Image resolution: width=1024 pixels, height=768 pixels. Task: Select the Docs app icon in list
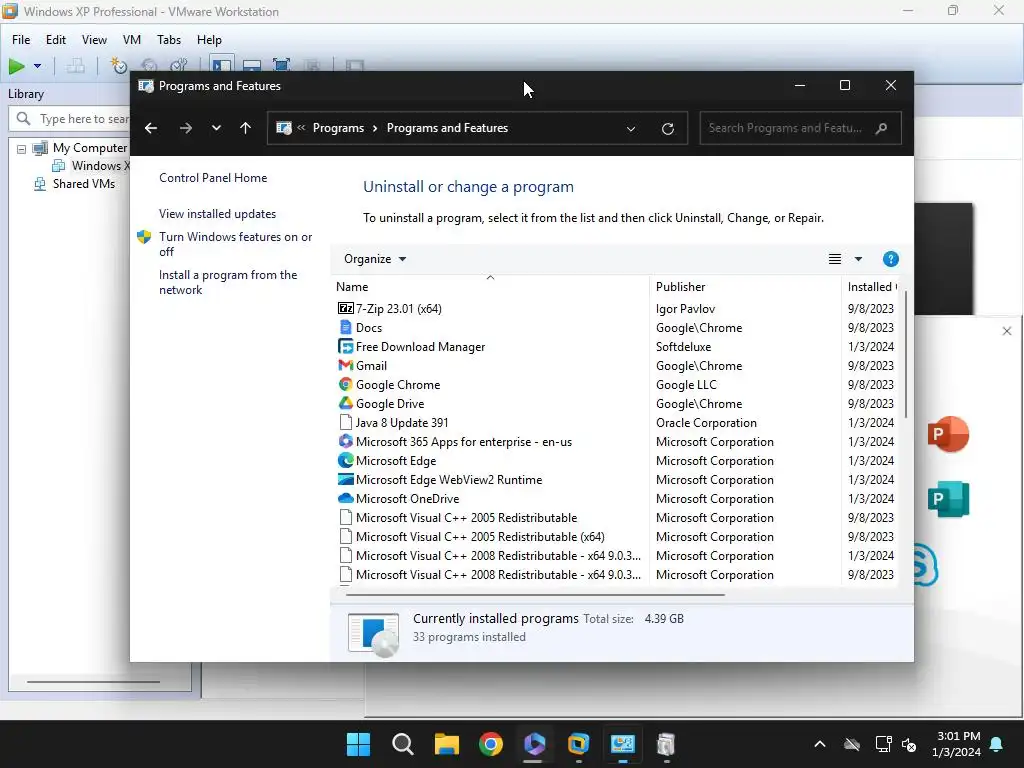pos(345,327)
